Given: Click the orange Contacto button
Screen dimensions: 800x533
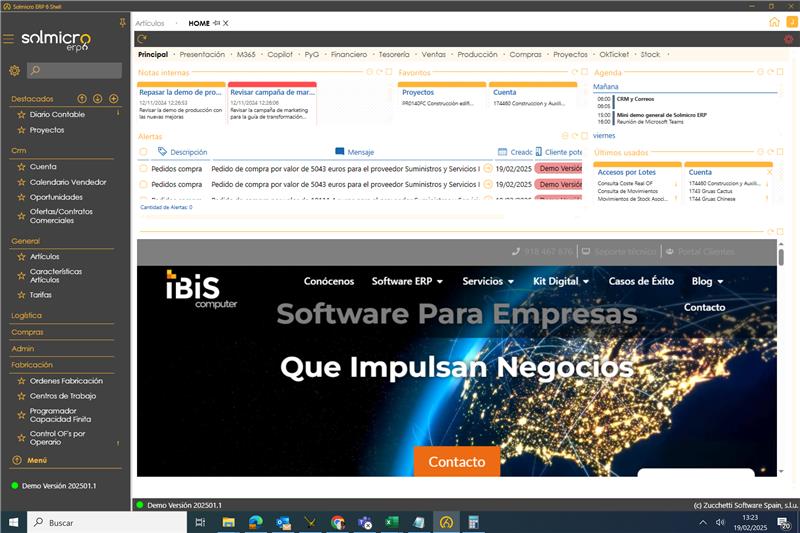Looking at the screenshot, I should pyautogui.click(x=457, y=462).
